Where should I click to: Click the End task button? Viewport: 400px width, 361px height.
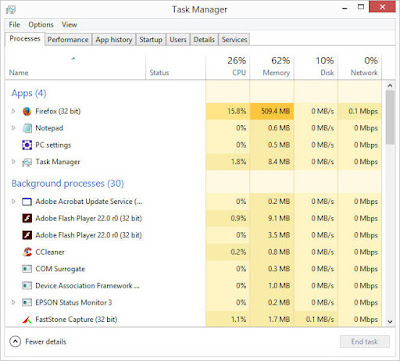click(365, 342)
